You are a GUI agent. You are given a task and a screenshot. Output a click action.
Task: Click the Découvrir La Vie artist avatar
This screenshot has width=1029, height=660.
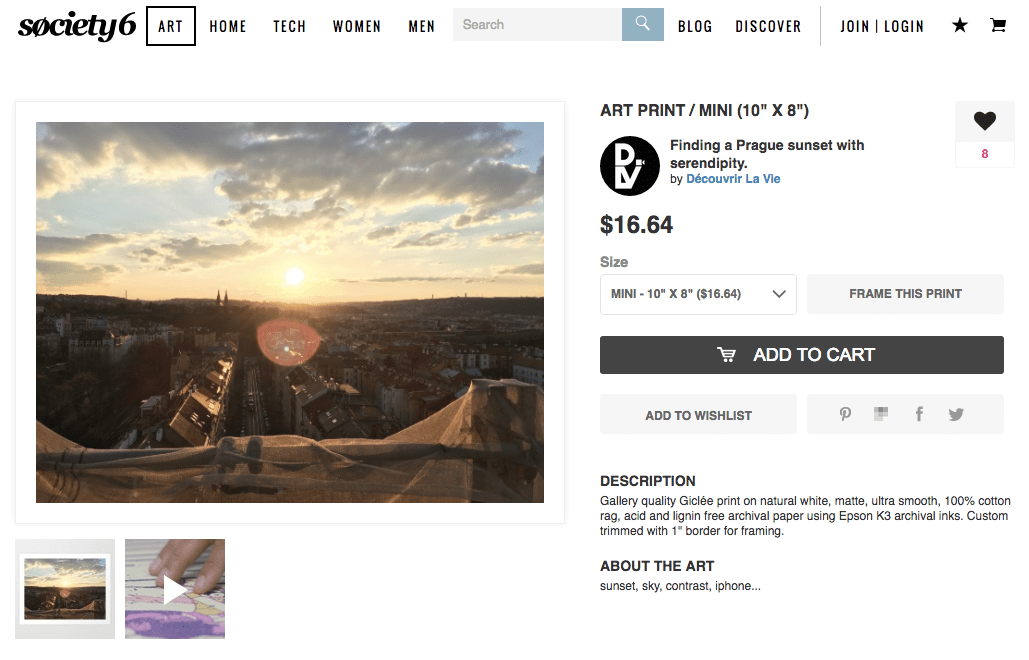tap(630, 165)
